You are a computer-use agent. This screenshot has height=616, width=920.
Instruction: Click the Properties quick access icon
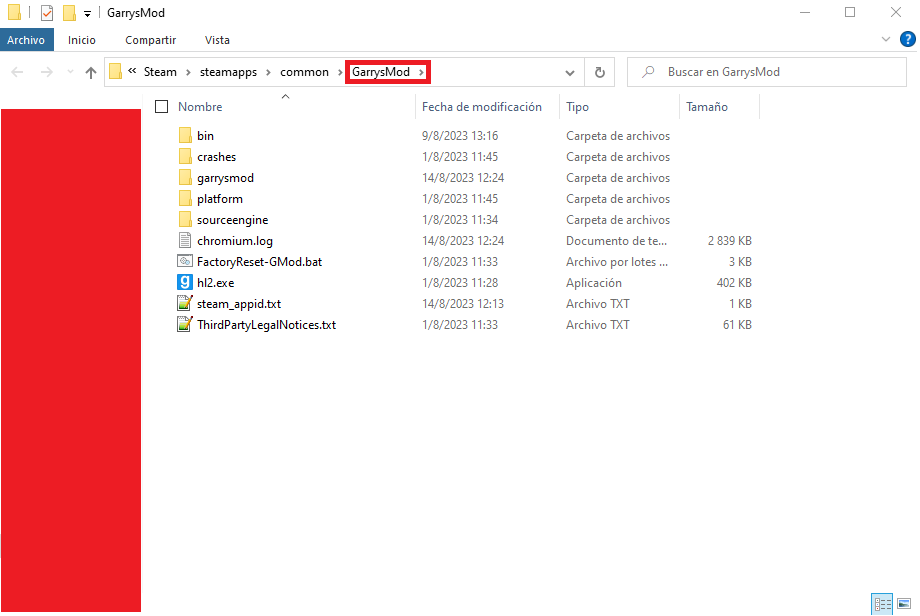point(47,12)
